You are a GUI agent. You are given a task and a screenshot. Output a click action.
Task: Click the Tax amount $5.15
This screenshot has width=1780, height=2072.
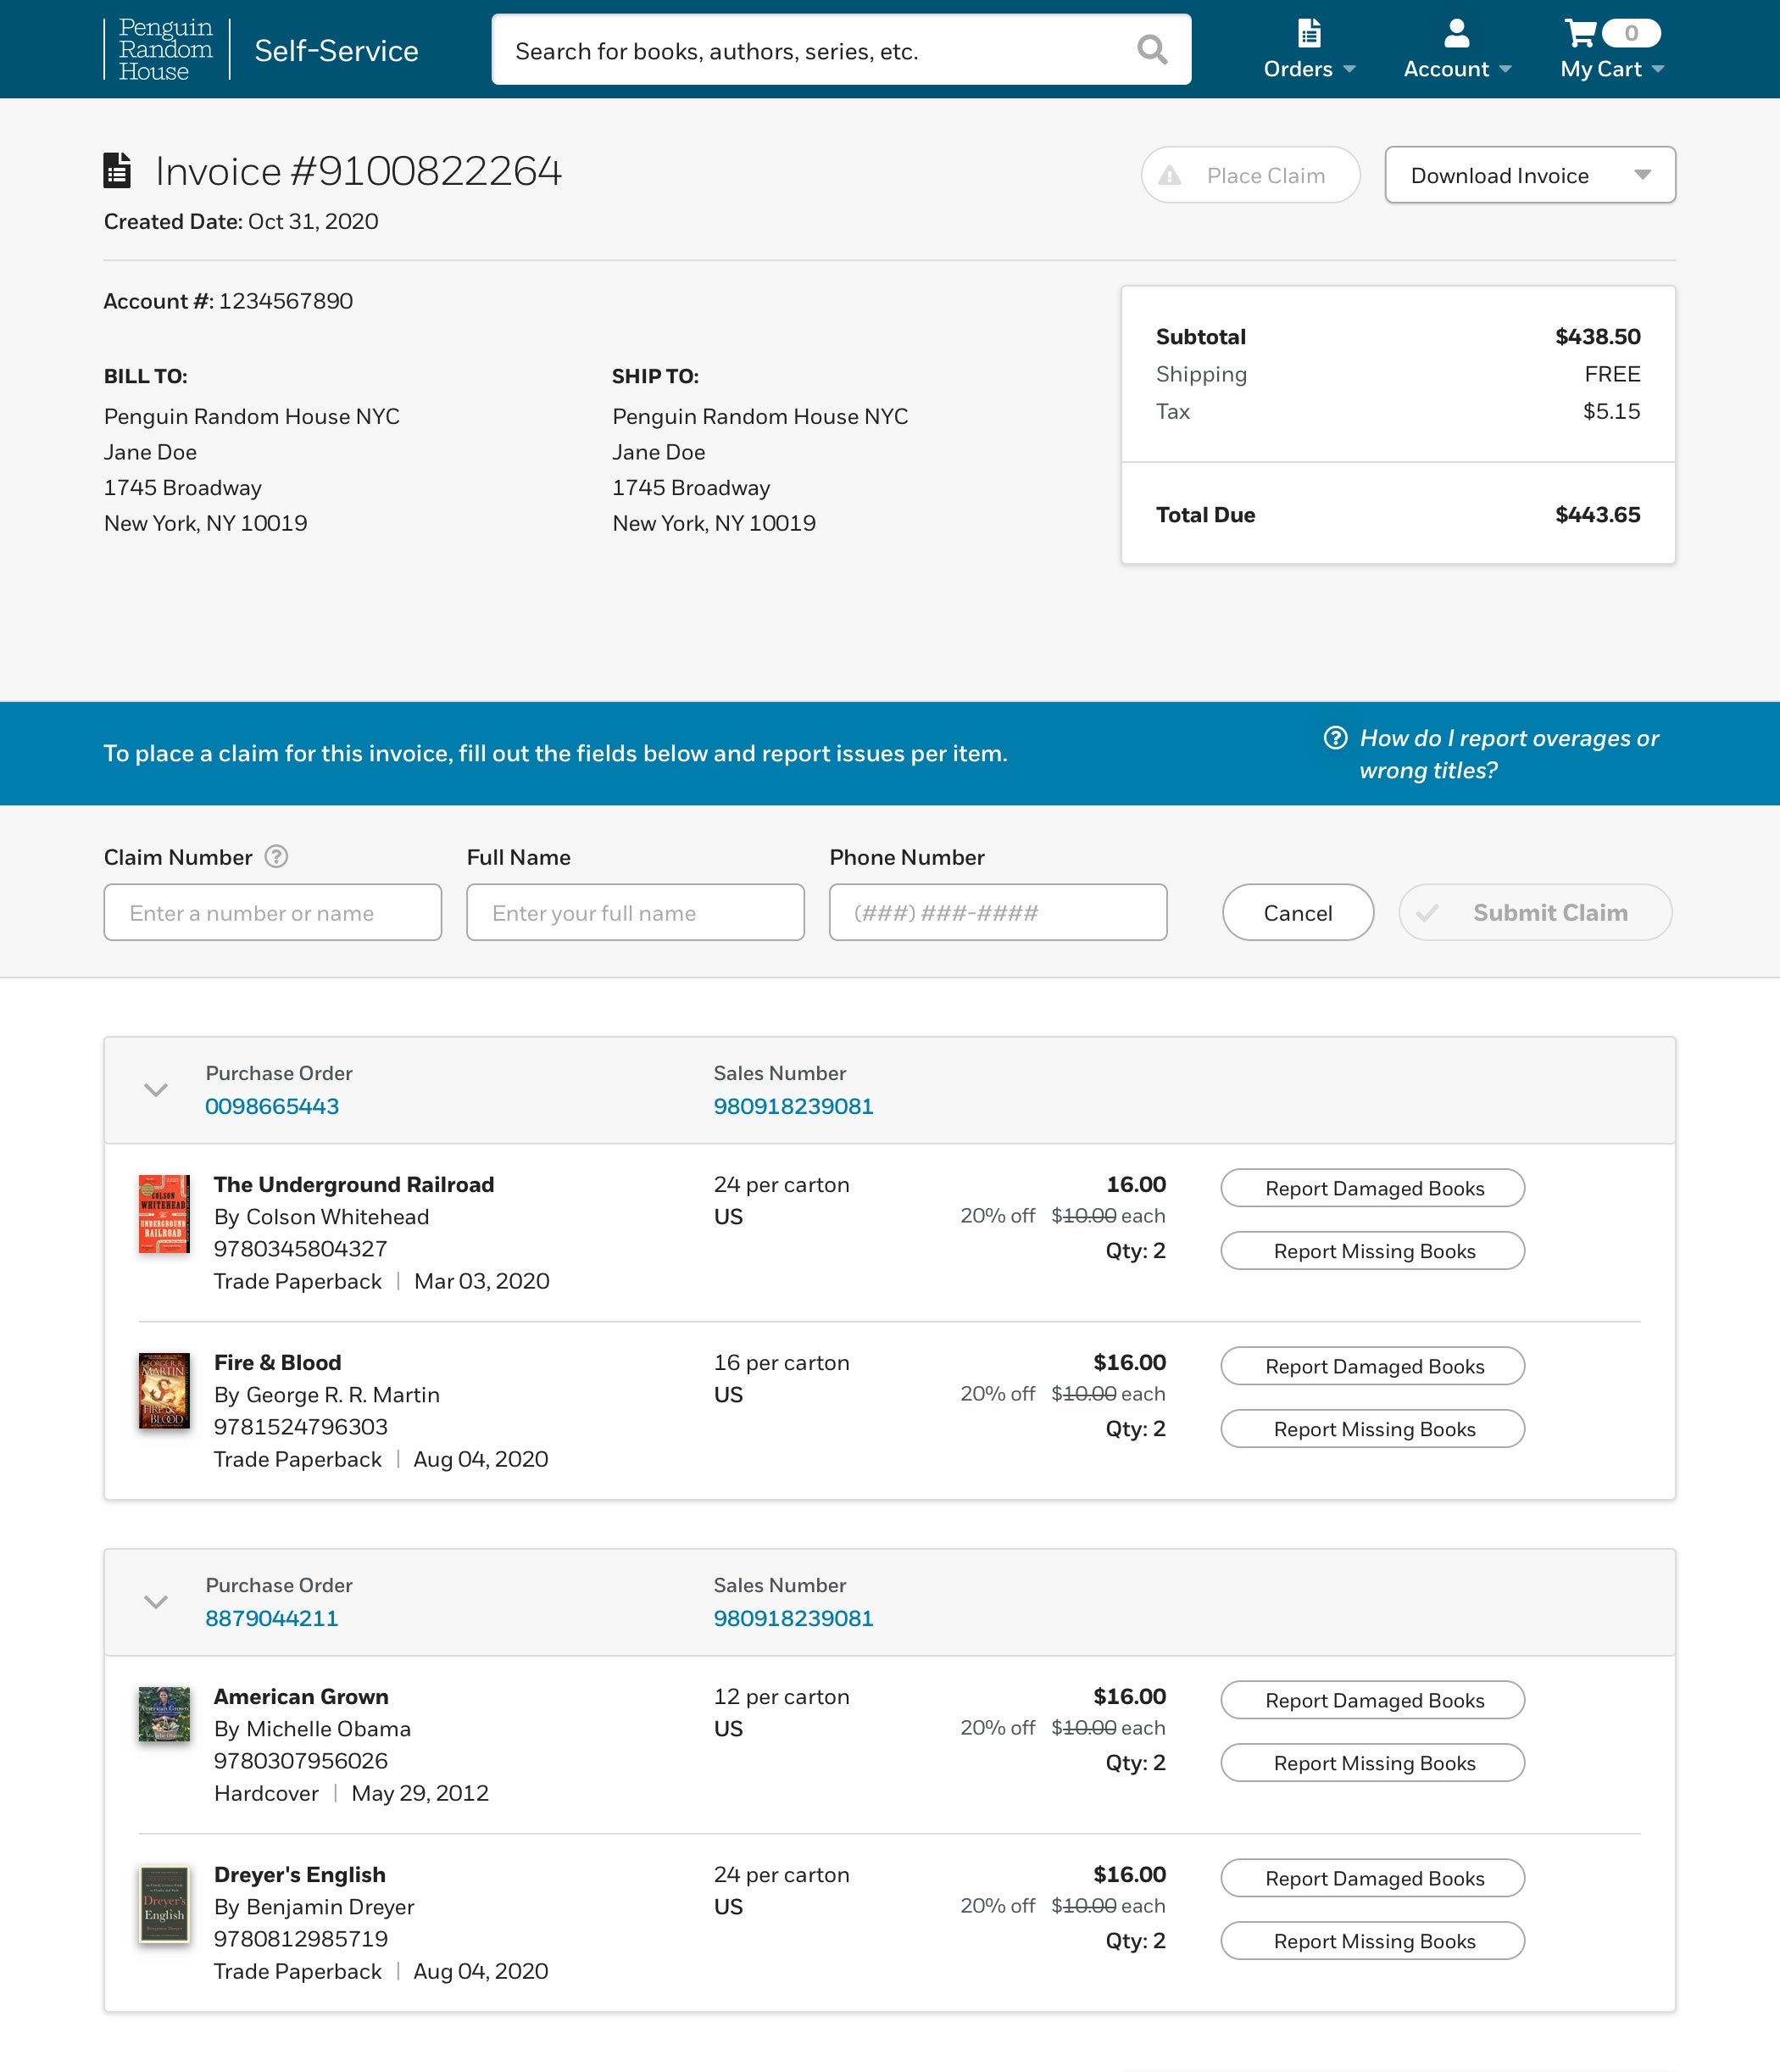pyautogui.click(x=1611, y=411)
